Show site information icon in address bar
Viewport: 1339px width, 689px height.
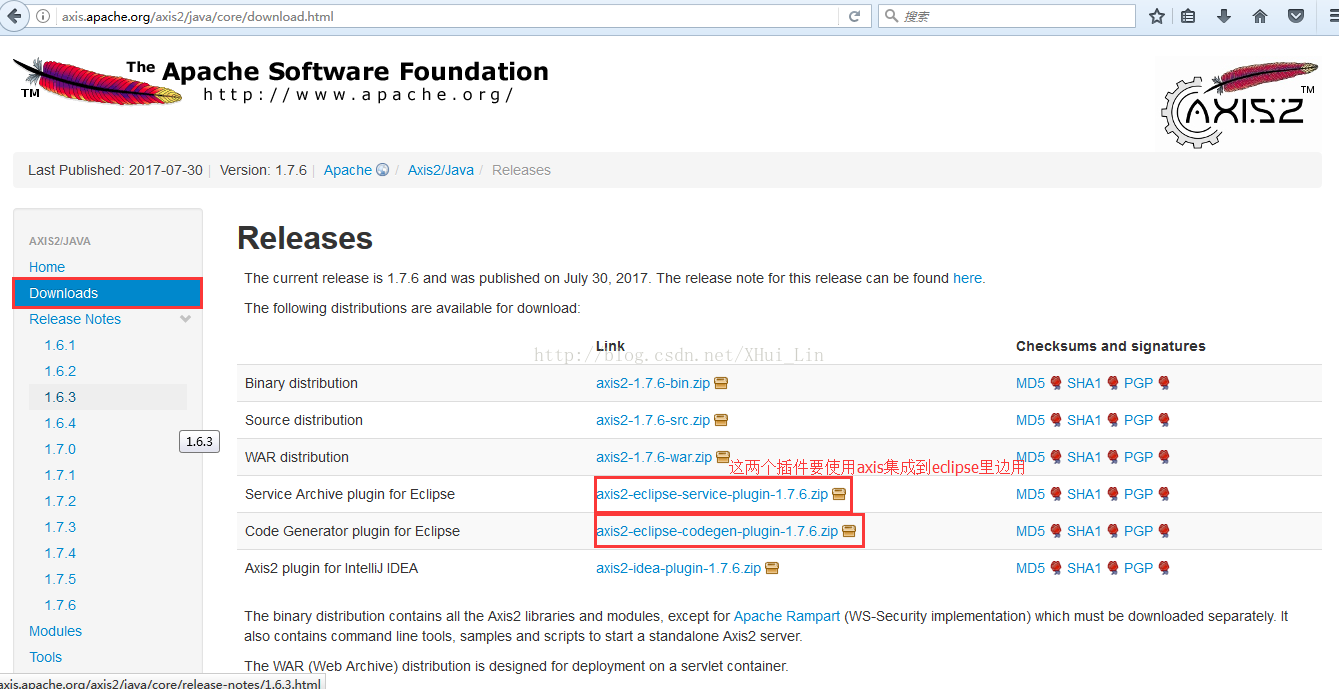(x=43, y=16)
